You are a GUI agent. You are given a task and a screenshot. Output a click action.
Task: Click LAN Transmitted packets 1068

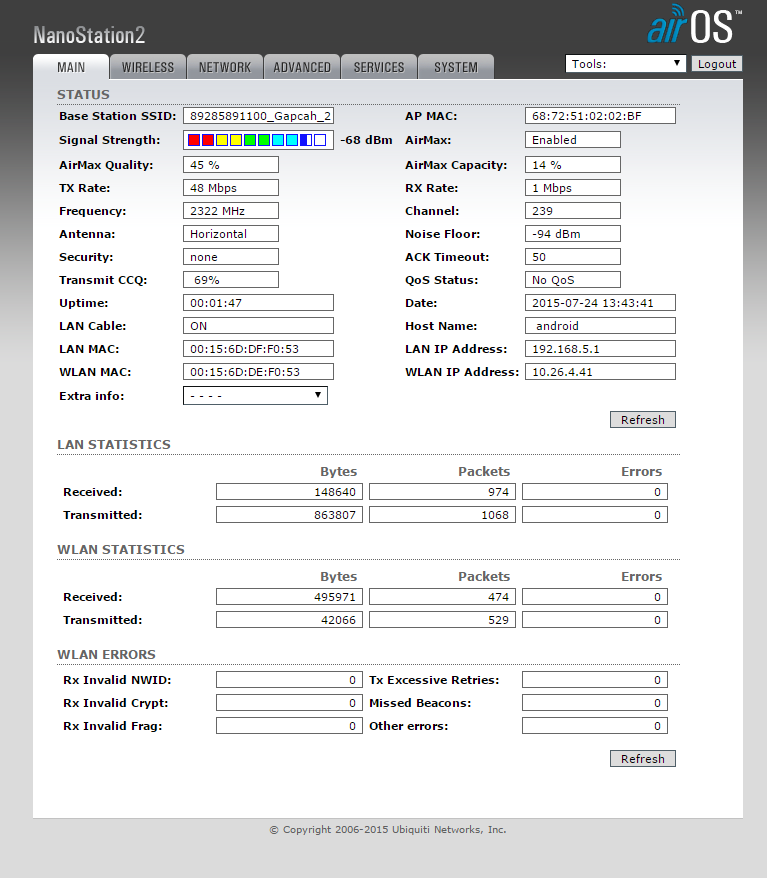click(442, 515)
